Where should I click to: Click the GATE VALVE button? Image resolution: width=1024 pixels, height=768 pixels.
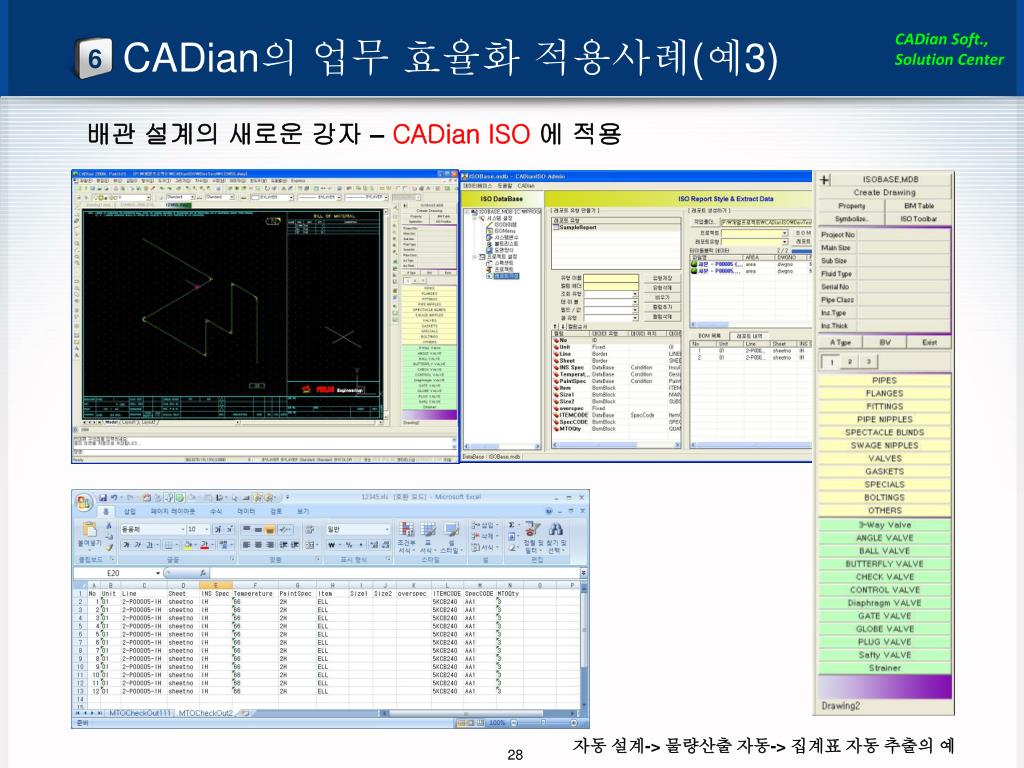click(x=884, y=616)
